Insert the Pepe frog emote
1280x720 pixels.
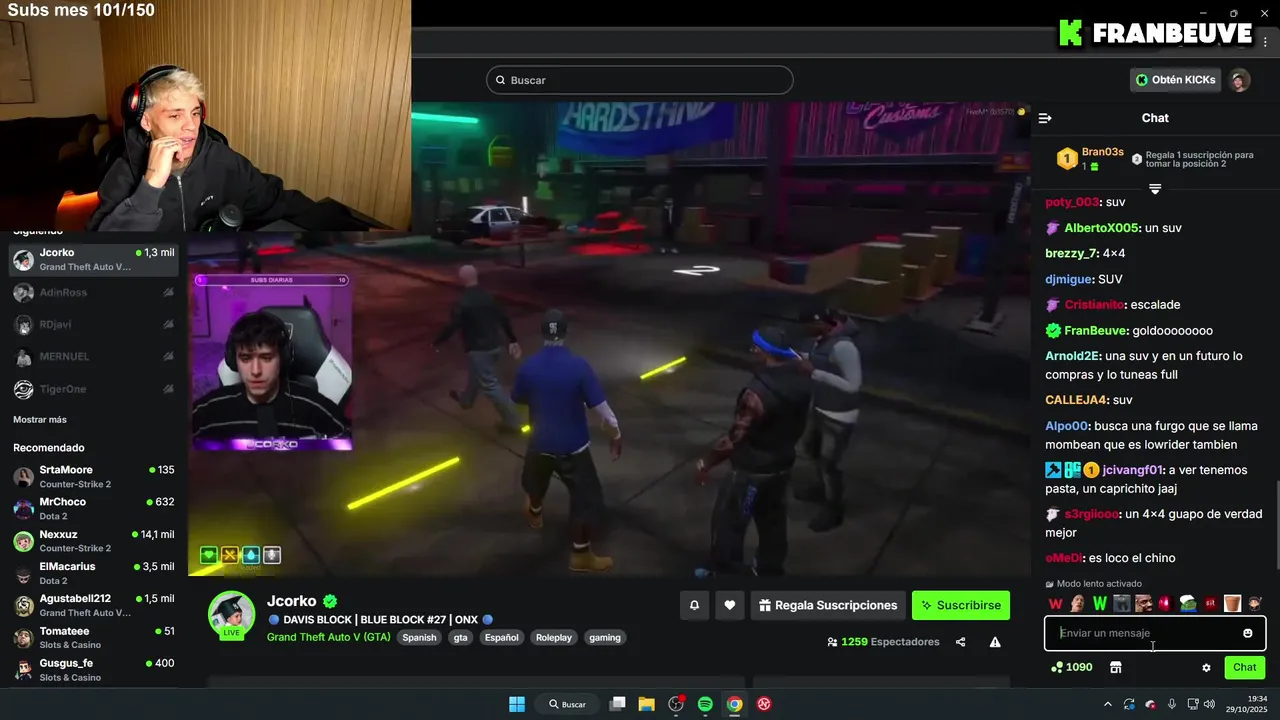coord(1188,603)
